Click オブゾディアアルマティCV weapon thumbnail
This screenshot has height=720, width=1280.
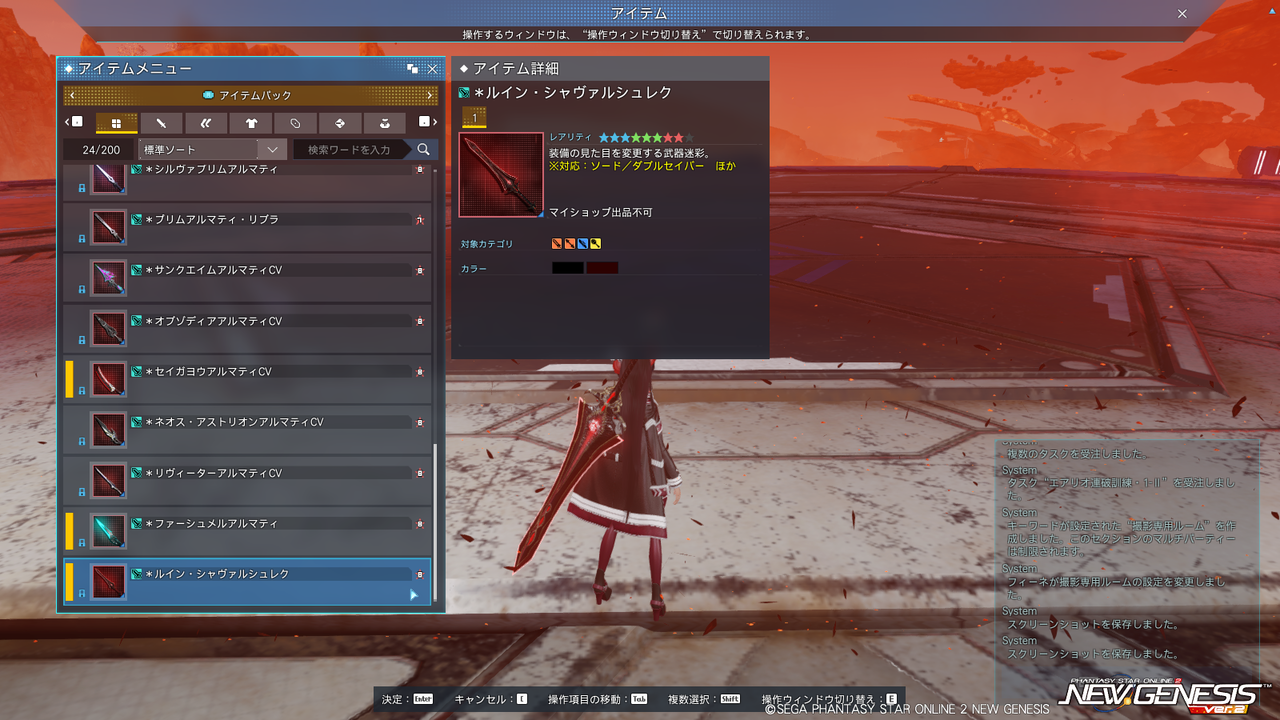[108, 328]
